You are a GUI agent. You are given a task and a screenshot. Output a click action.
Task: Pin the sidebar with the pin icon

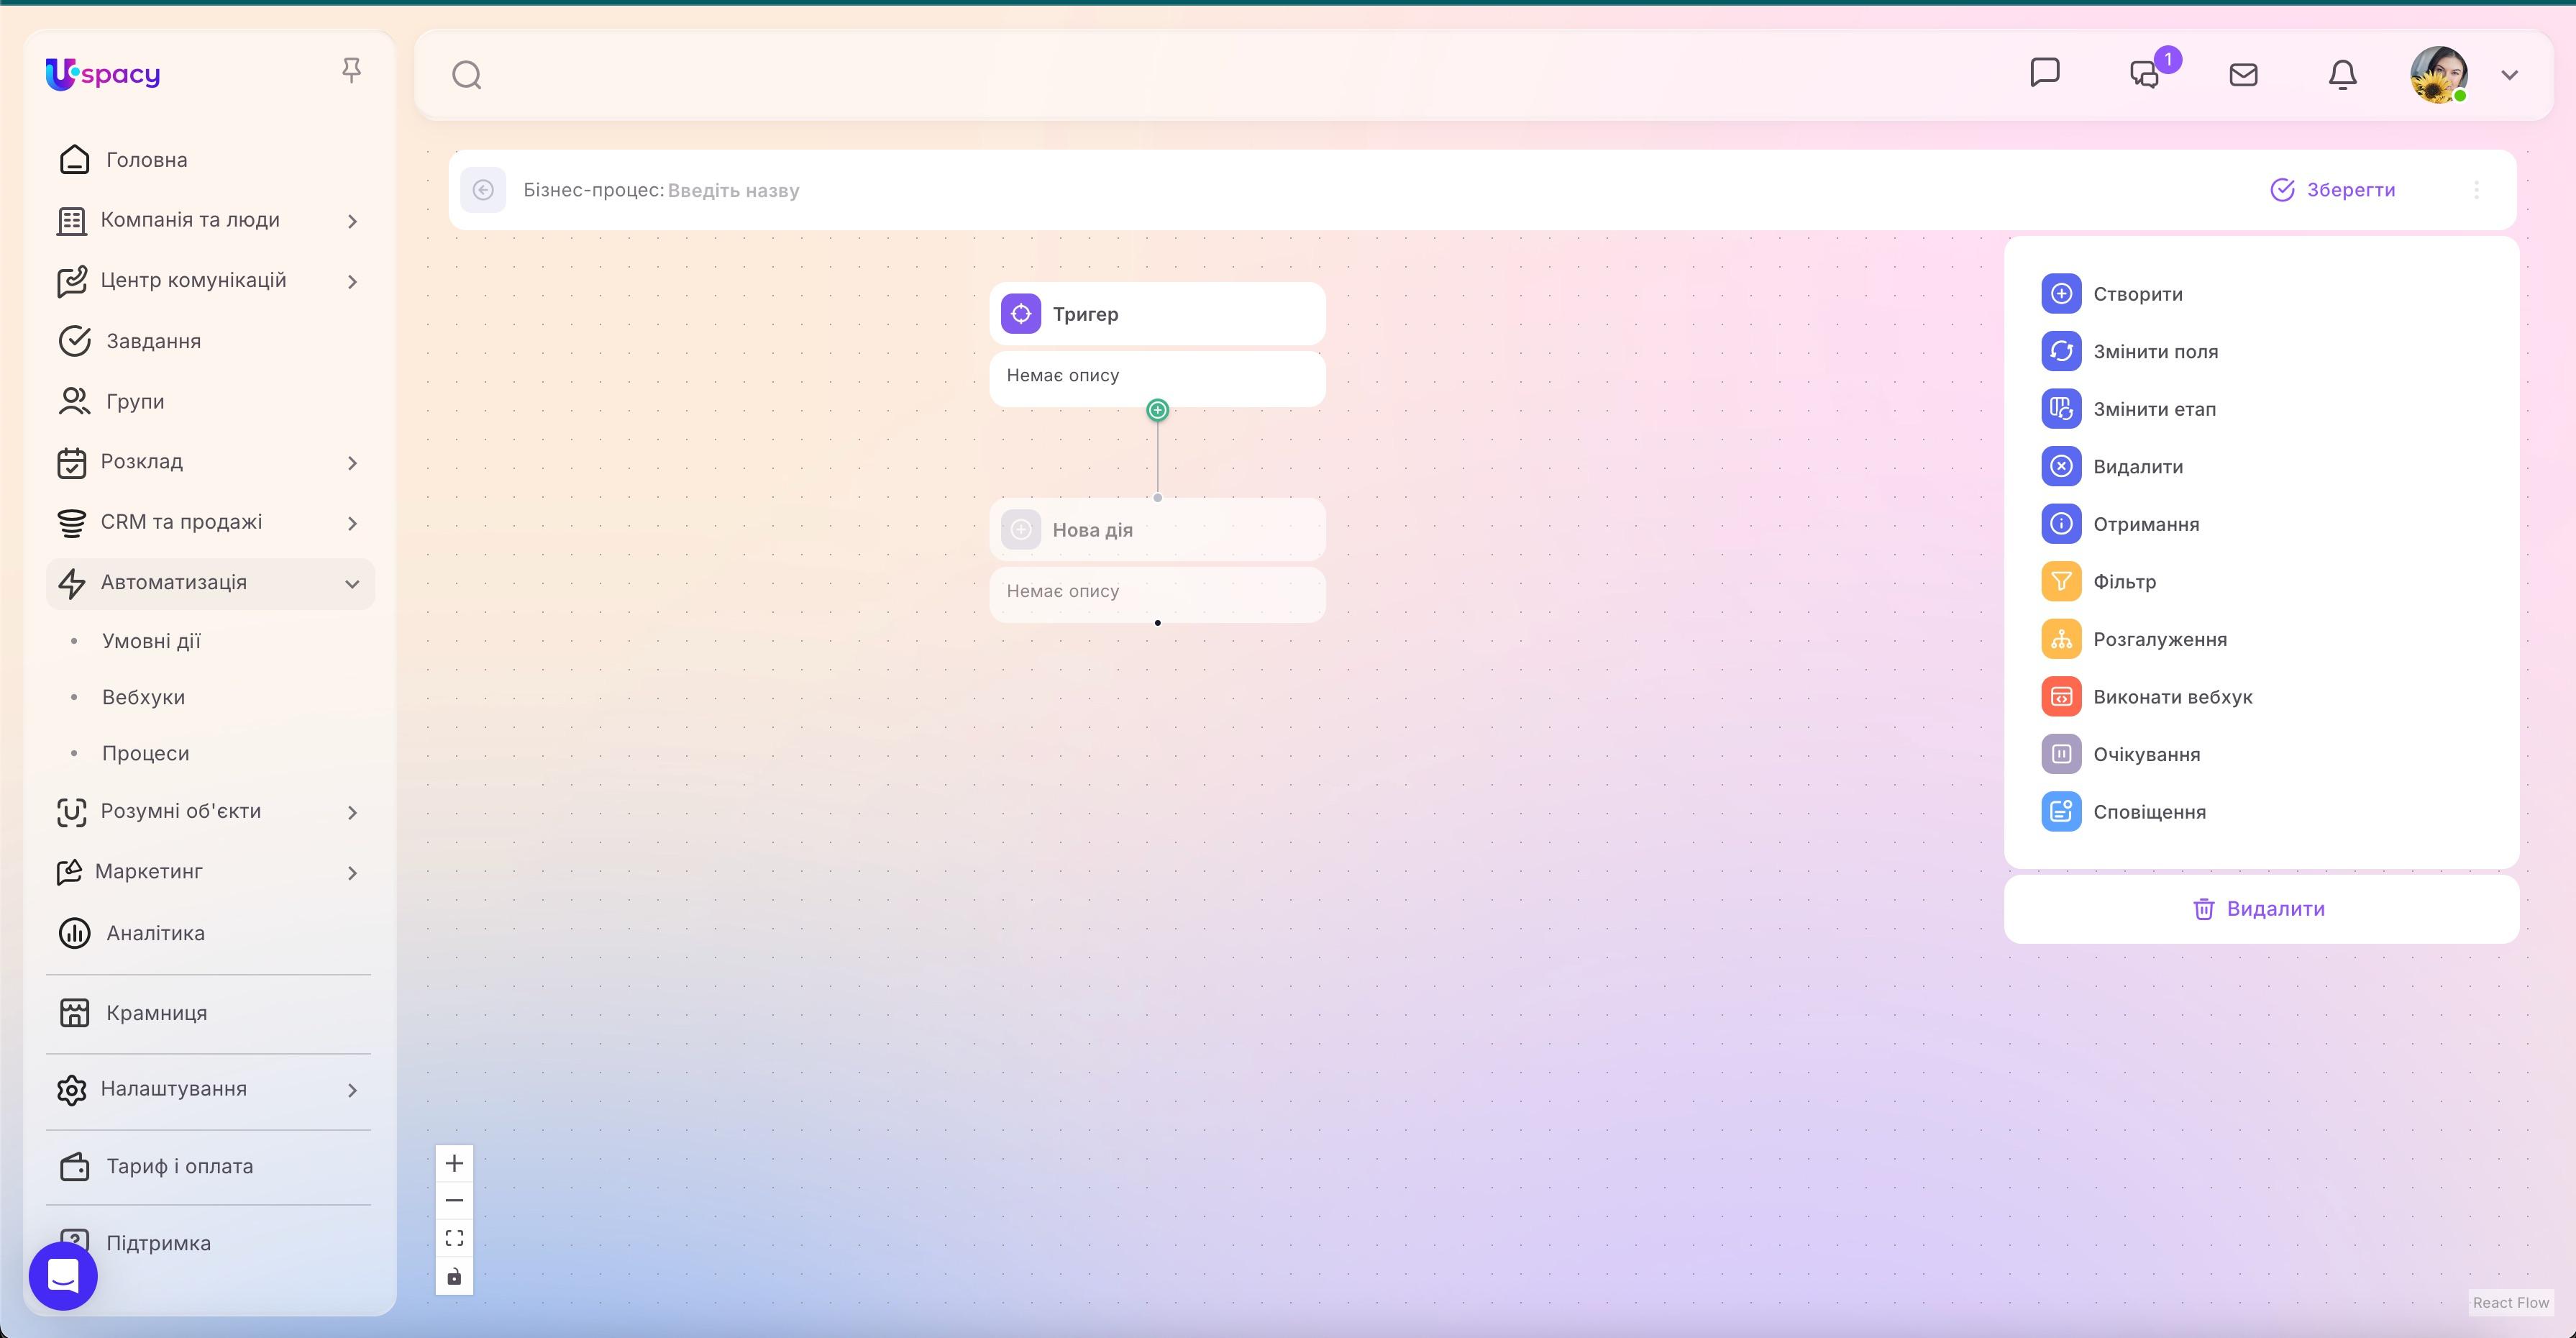[x=352, y=68]
